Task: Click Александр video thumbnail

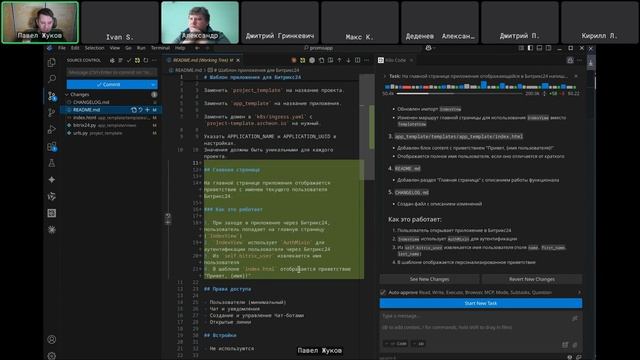Action: pos(200,22)
